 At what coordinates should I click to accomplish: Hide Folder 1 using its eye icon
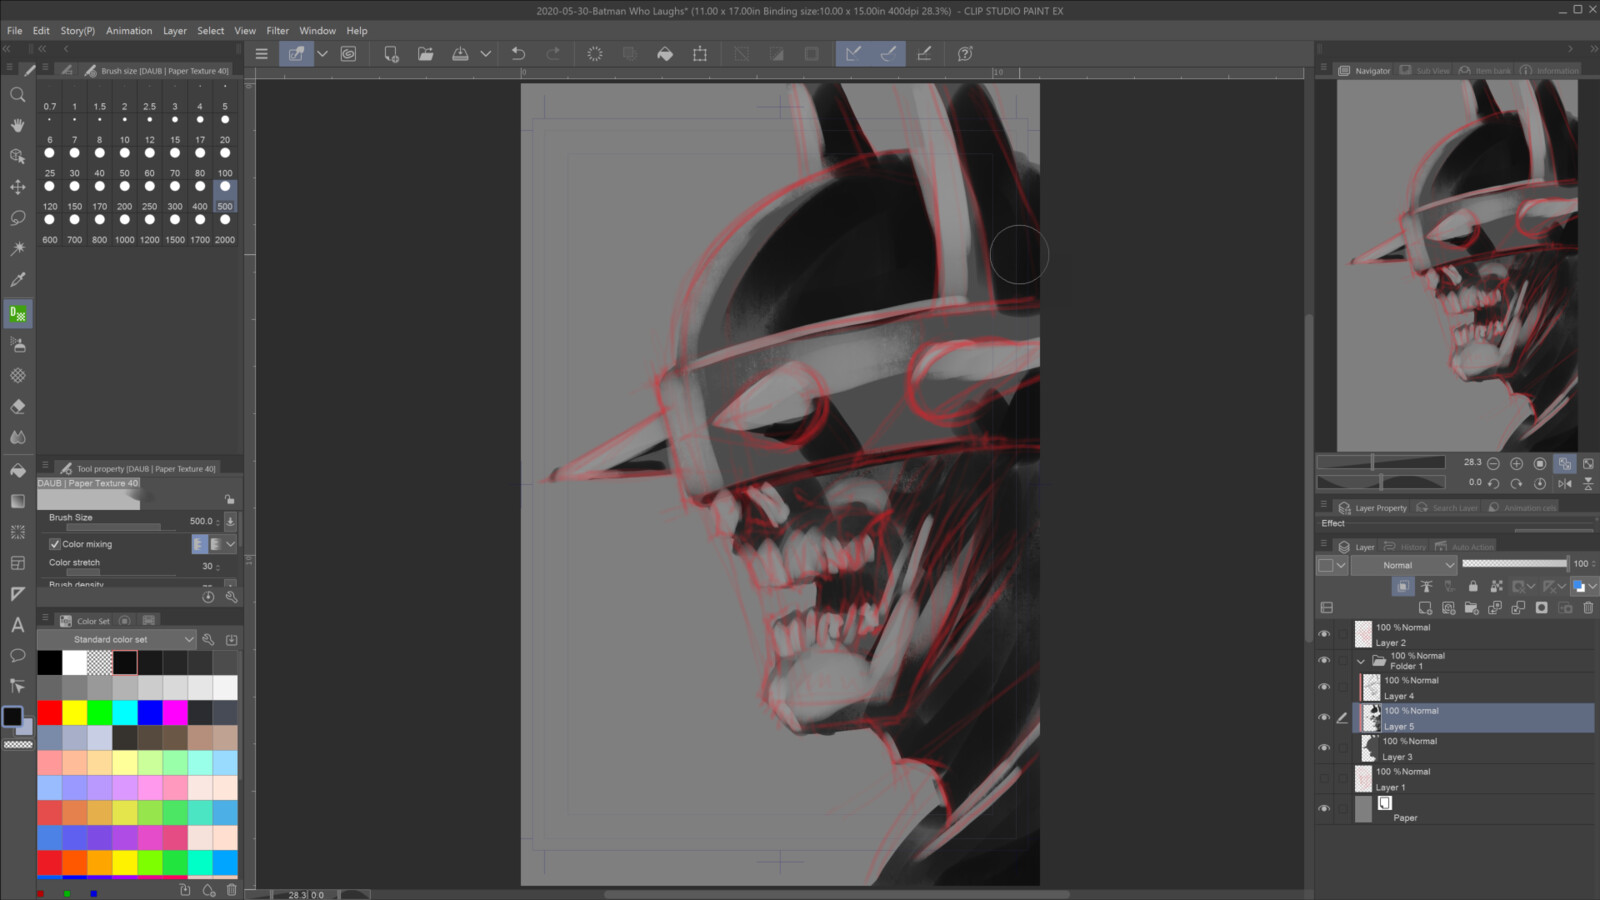coord(1324,660)
